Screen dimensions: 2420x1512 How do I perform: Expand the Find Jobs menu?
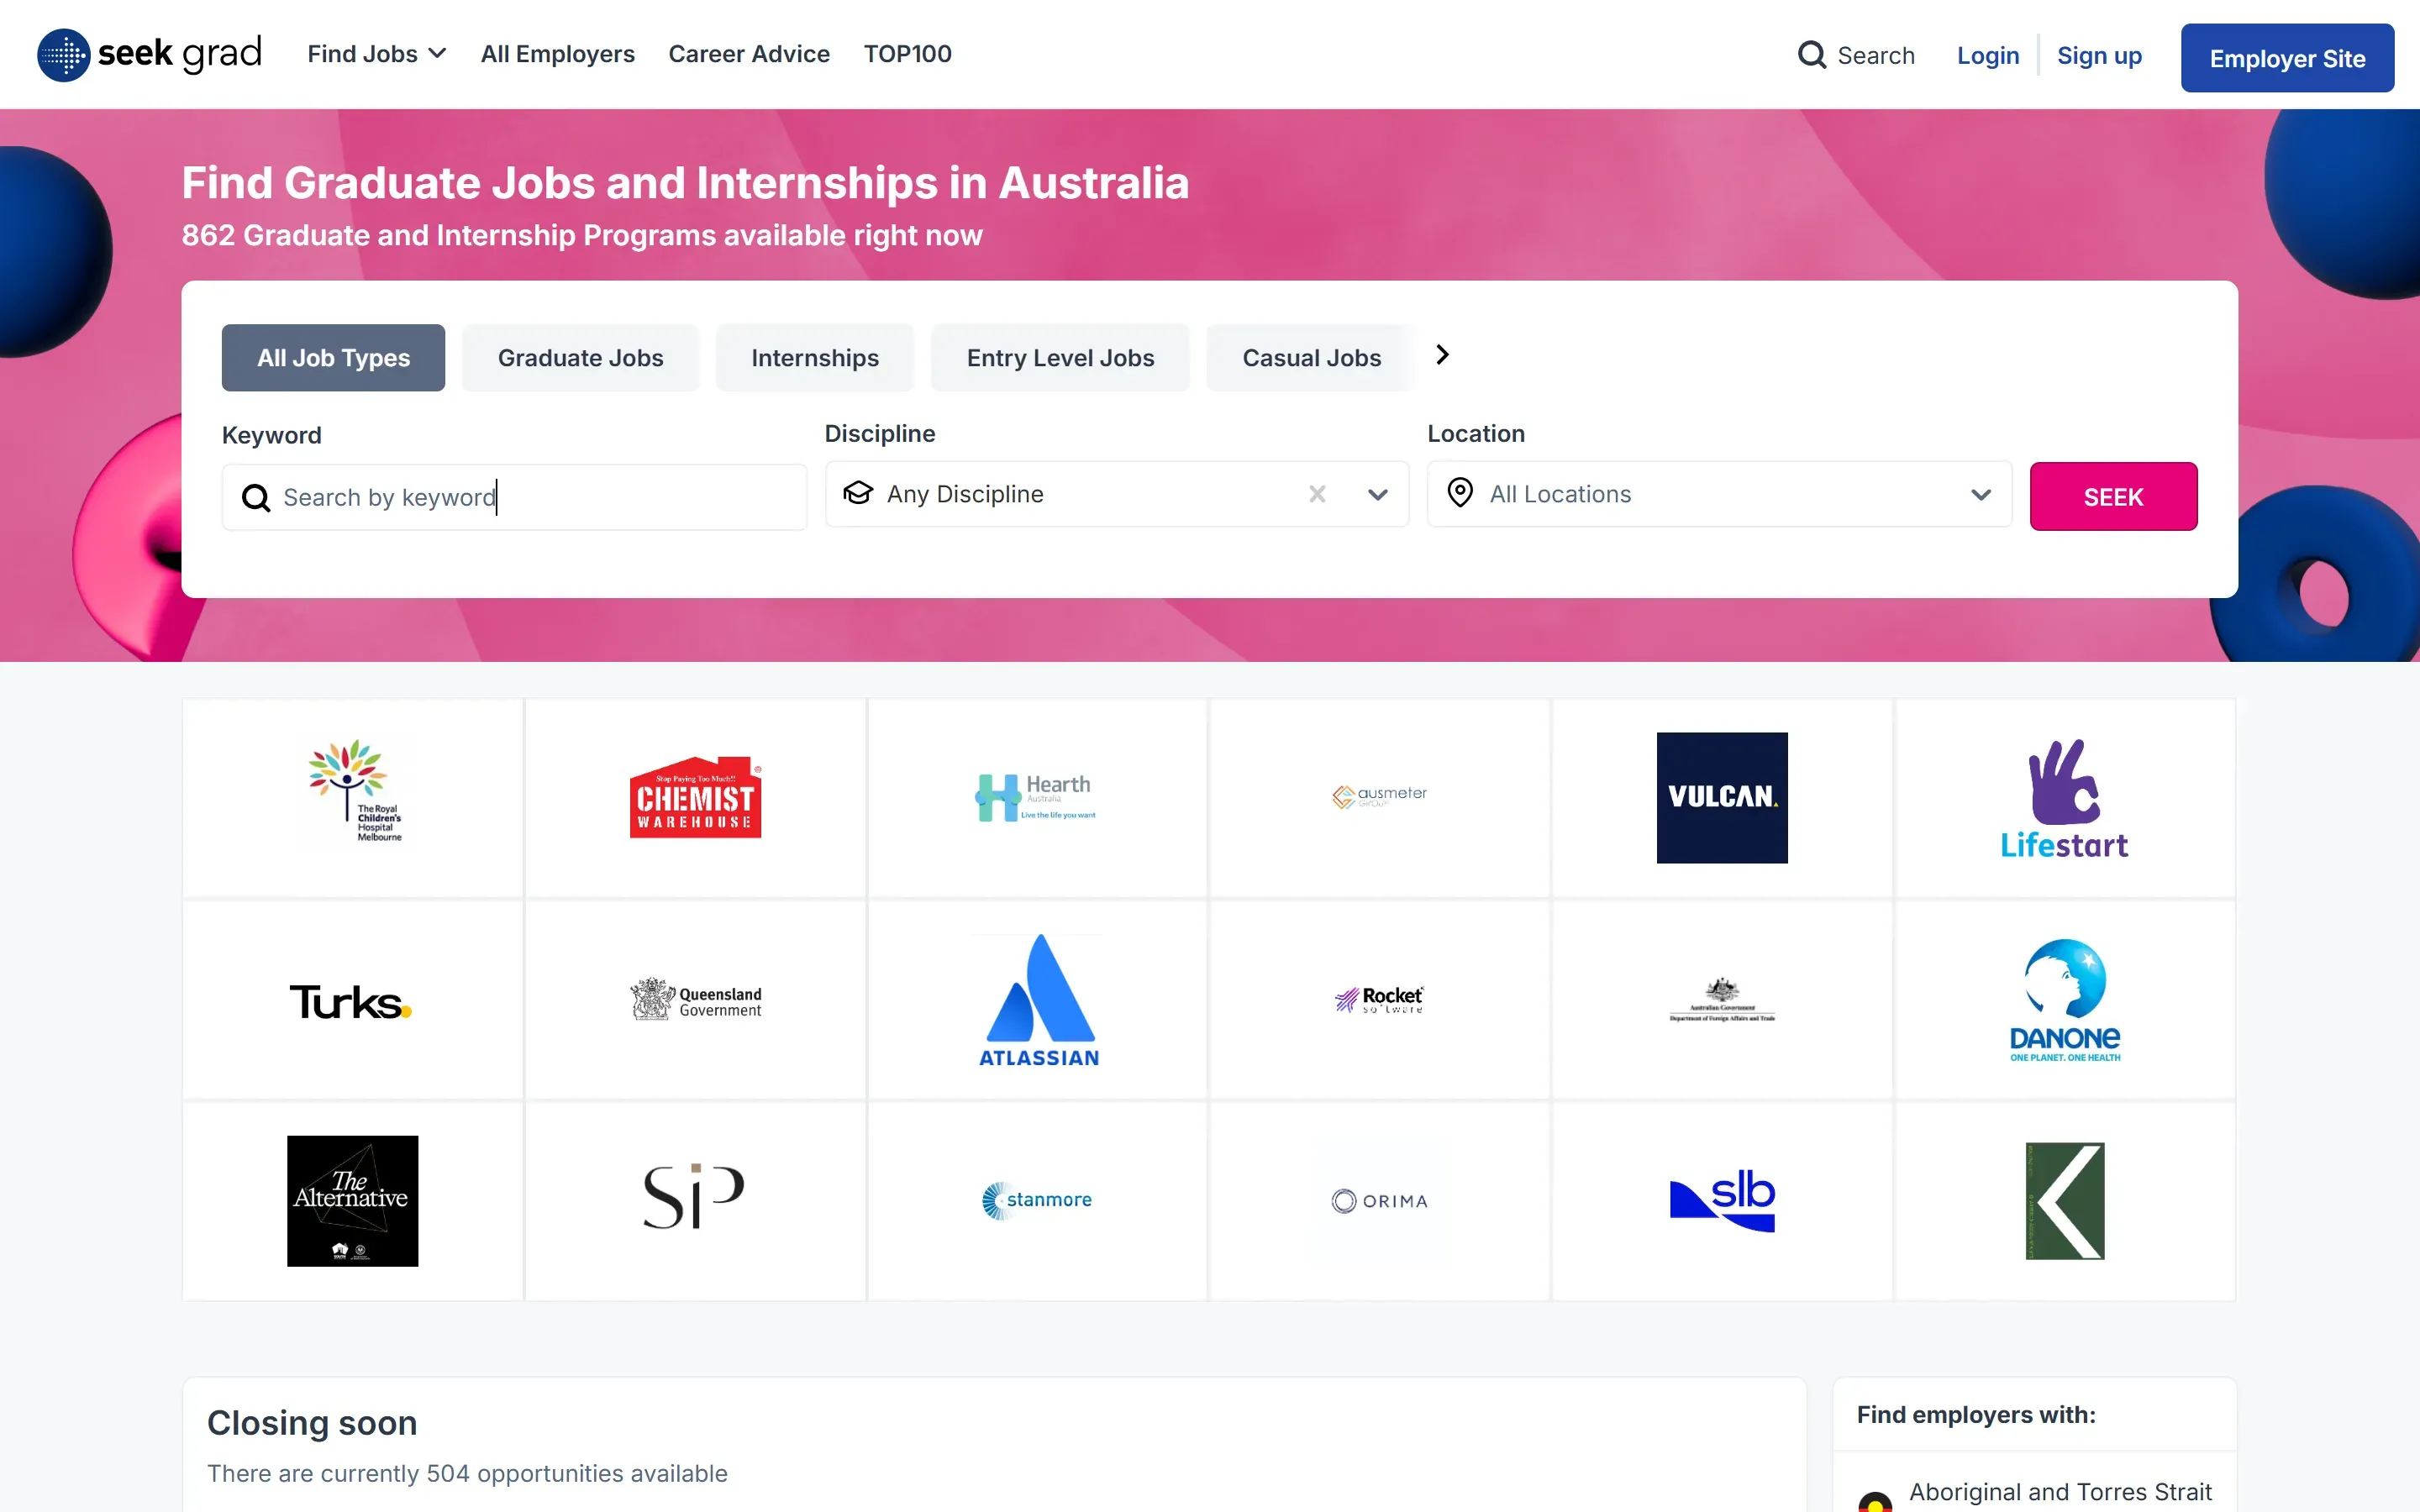click(x=376, y=54)
